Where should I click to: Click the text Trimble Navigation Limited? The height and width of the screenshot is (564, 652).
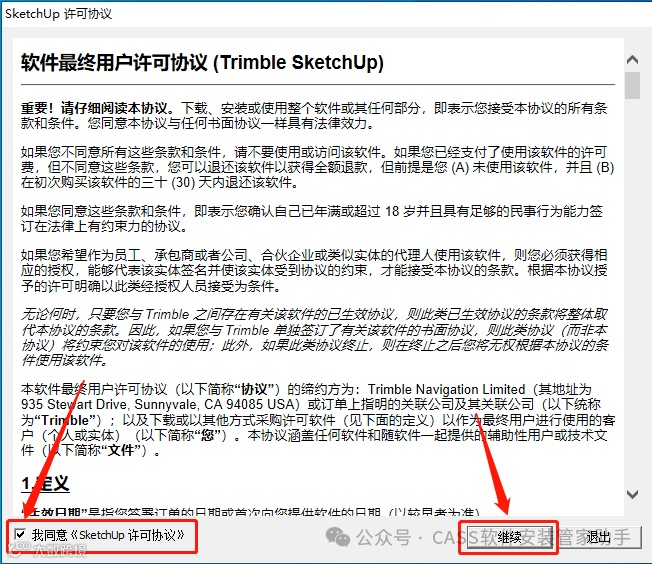446,389
